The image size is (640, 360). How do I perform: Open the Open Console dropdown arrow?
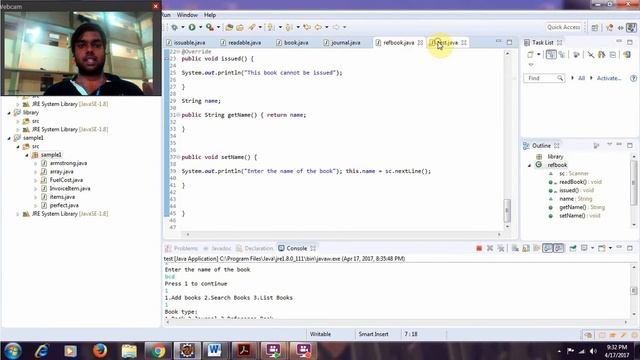[610, 248]
